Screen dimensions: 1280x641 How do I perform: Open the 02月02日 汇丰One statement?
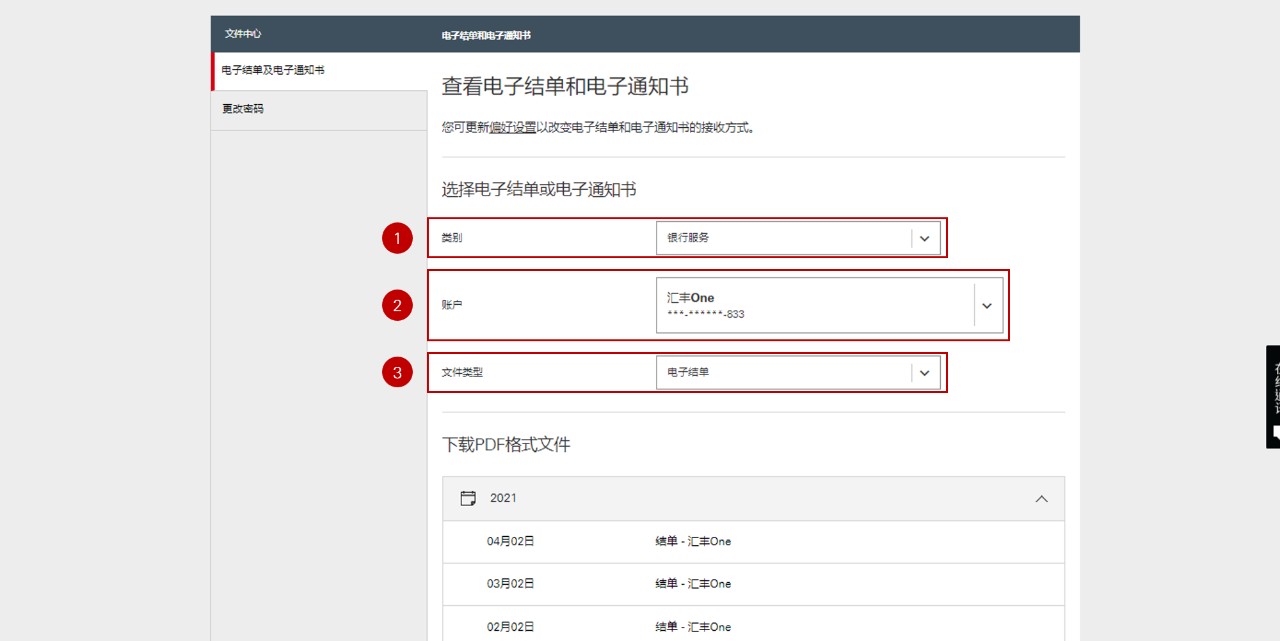point(753,625)
